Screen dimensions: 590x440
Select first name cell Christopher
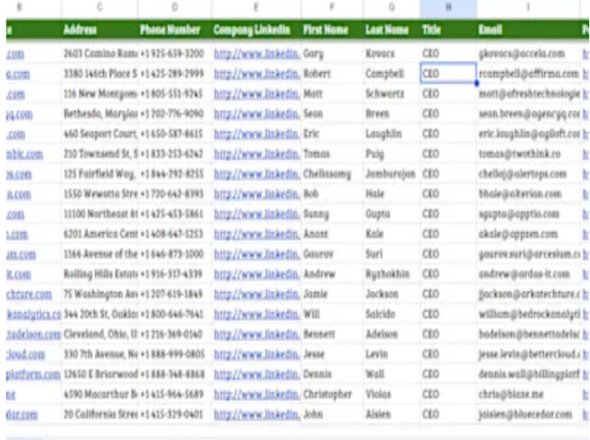click(x=332, y=394)
